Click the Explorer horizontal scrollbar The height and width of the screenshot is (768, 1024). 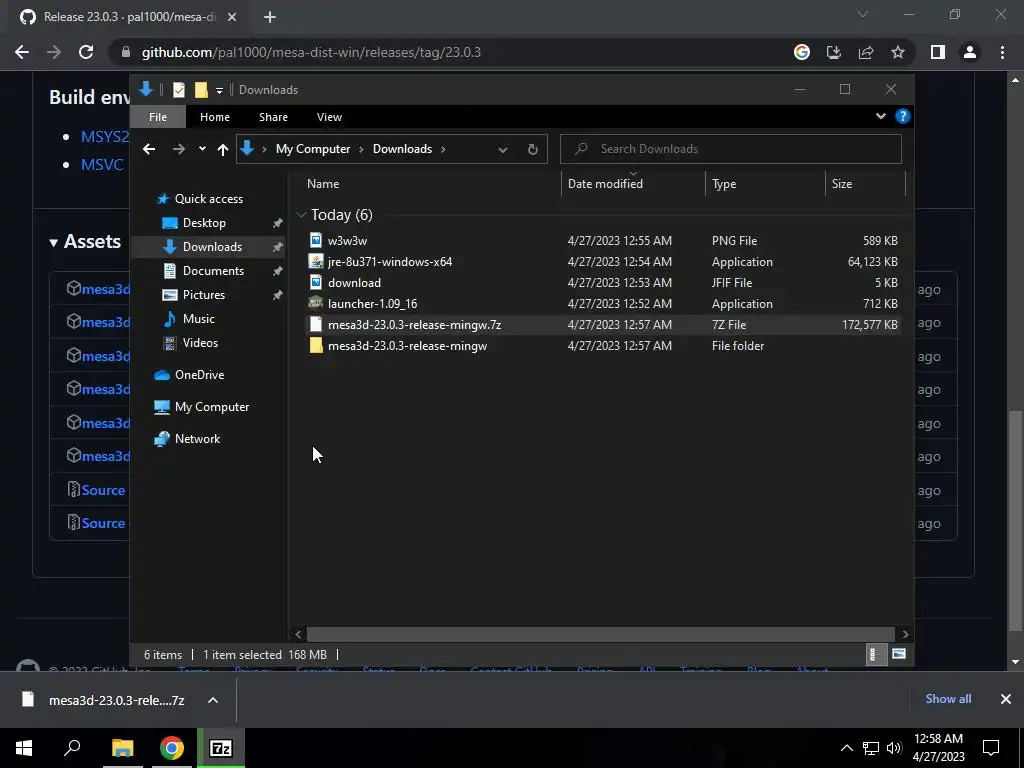tap(600, 634)
